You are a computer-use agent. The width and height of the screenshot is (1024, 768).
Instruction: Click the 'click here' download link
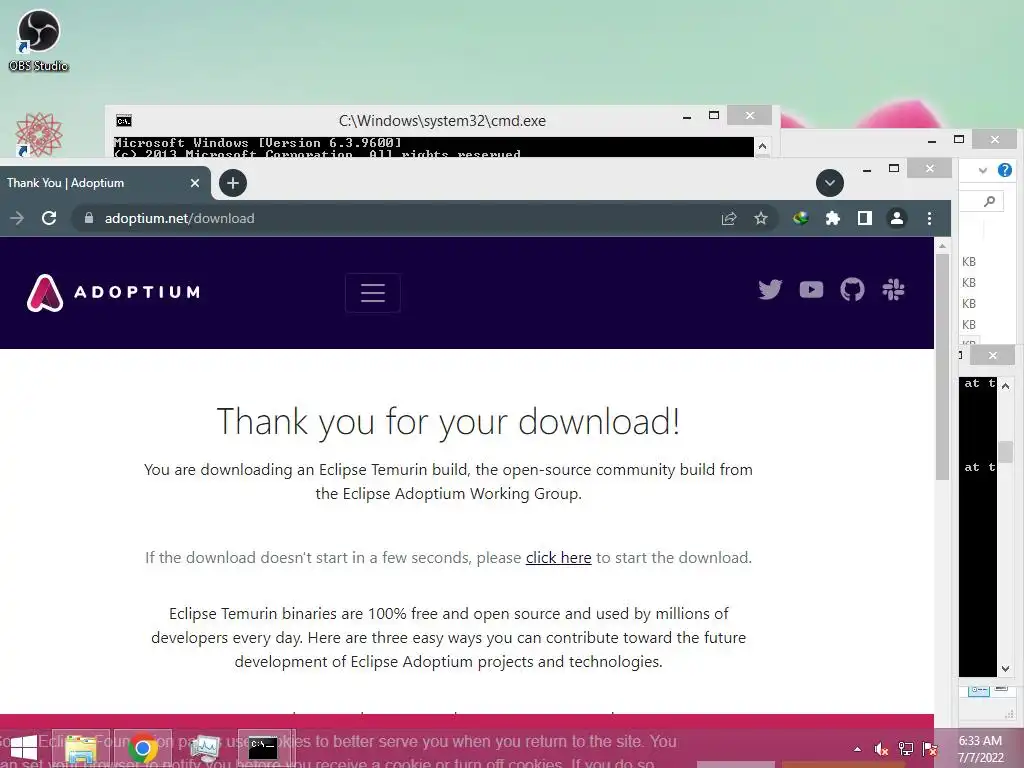558,558
